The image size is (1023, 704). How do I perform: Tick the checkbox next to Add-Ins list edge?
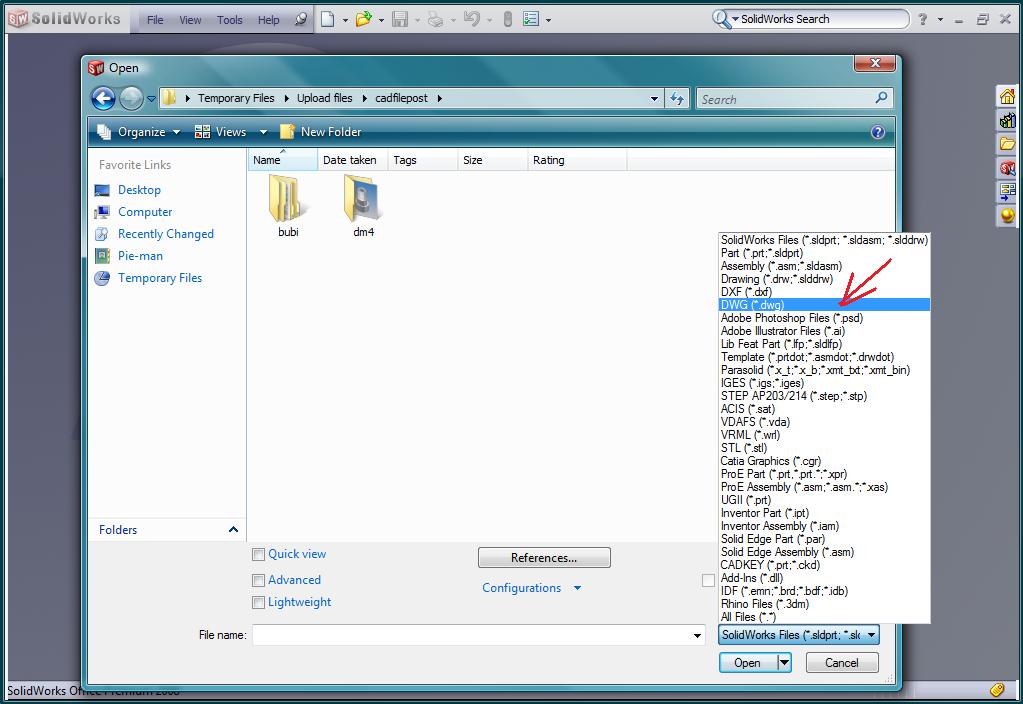pyautogui.click(x=709, y=580)
